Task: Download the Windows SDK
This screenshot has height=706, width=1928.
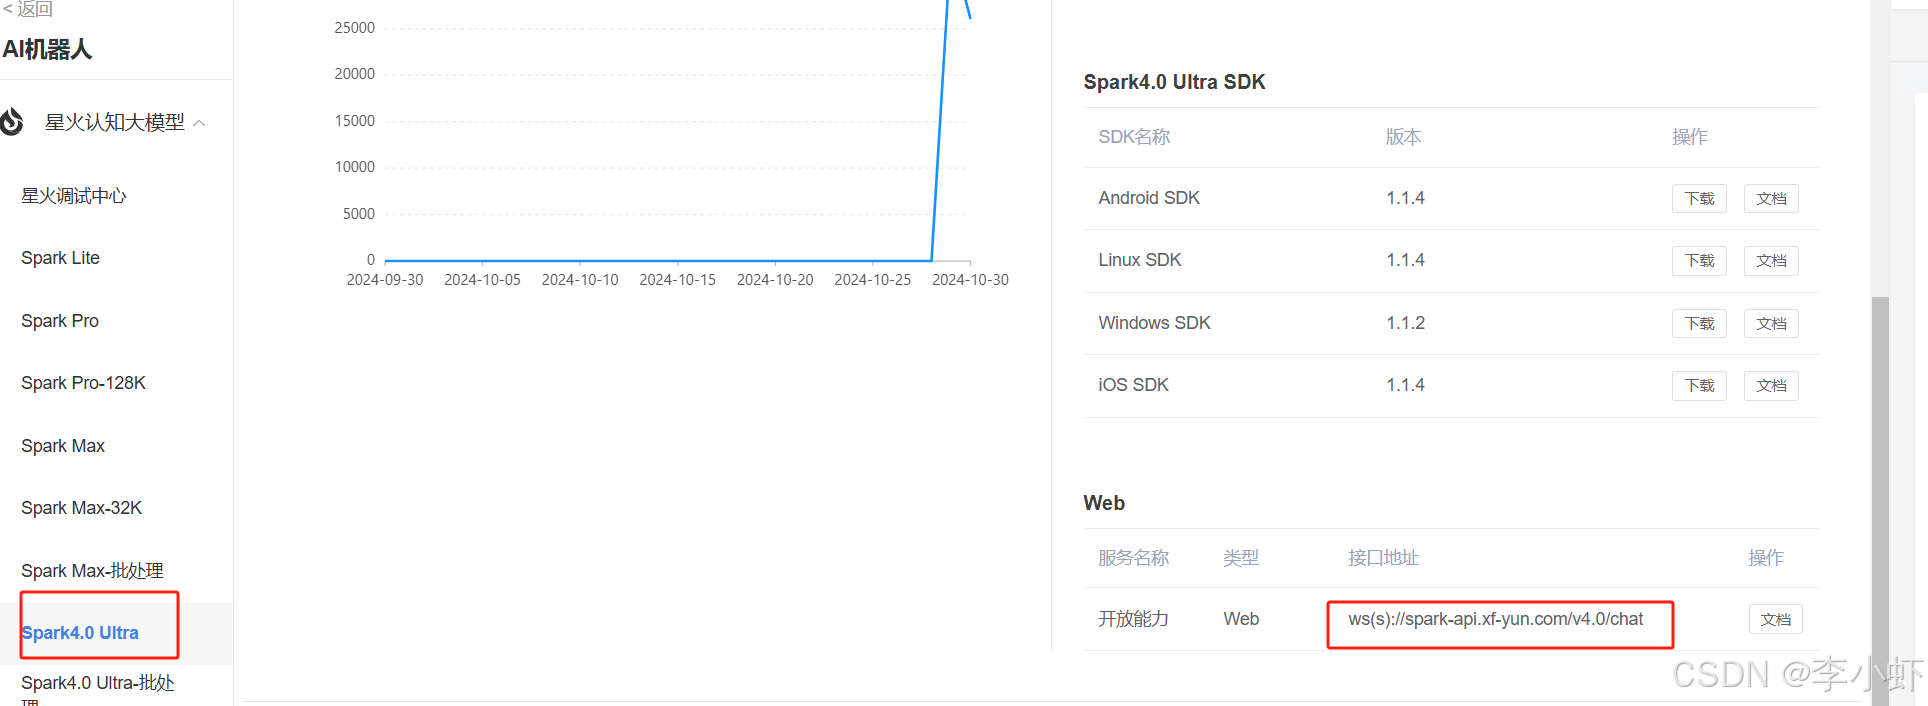Action: point(1699,324)
